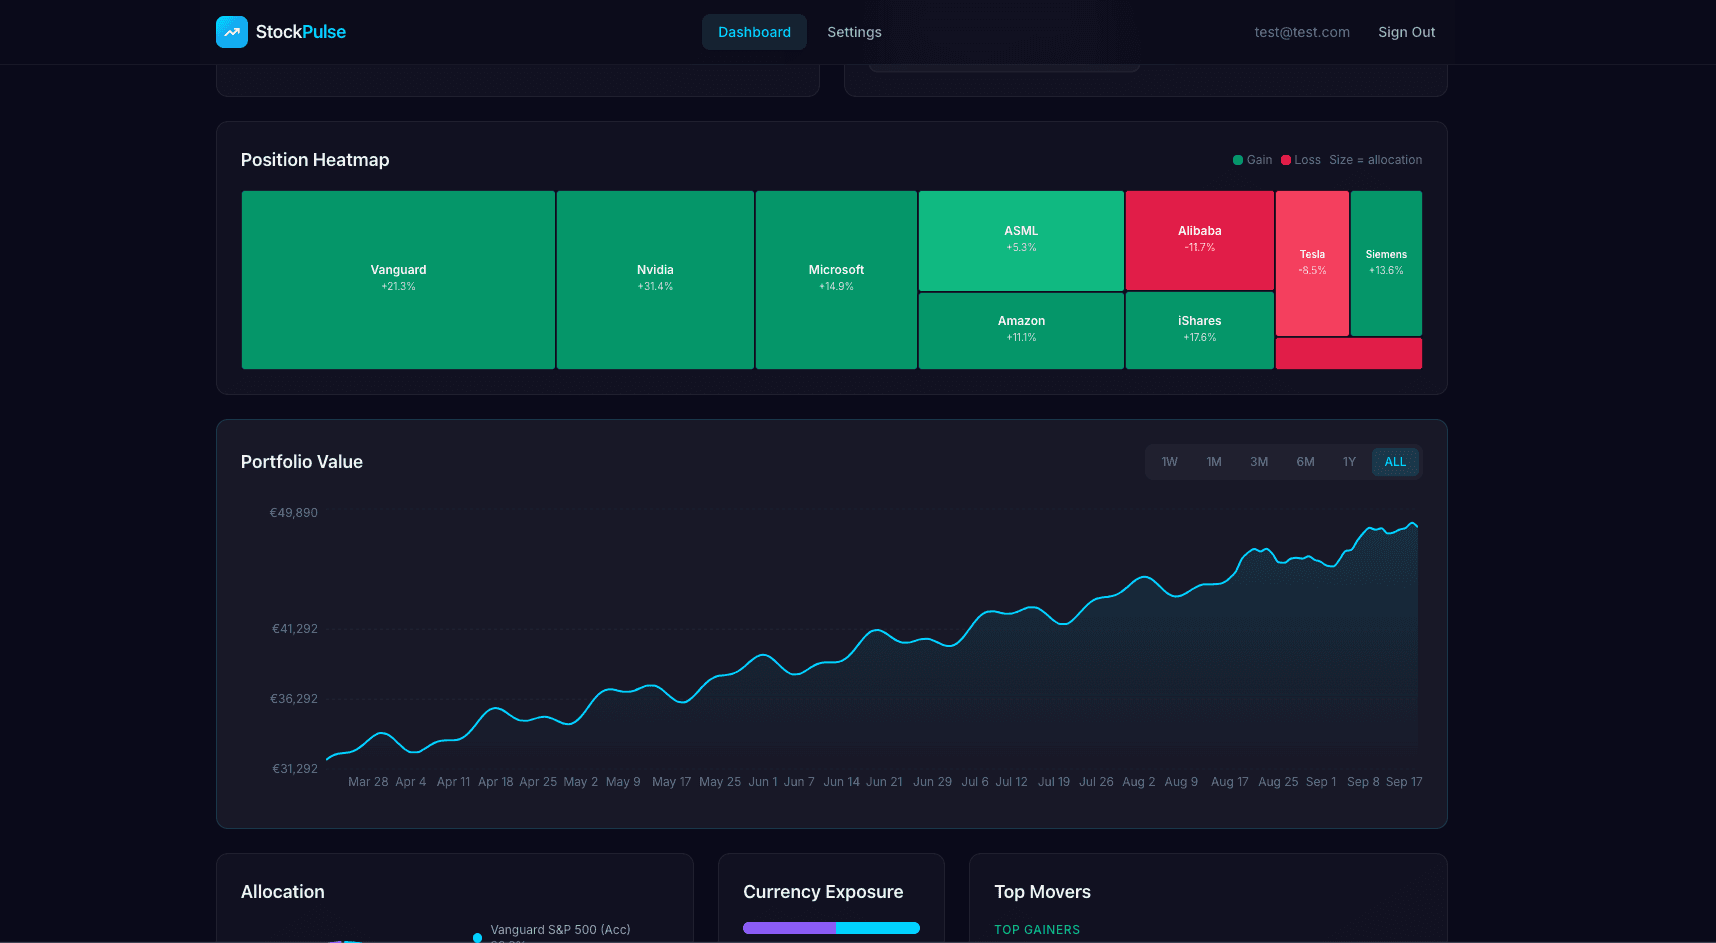Viewport: 1716px width, 943px height.
Task: Select the 1M time range
Action: tap(1214, 462)
